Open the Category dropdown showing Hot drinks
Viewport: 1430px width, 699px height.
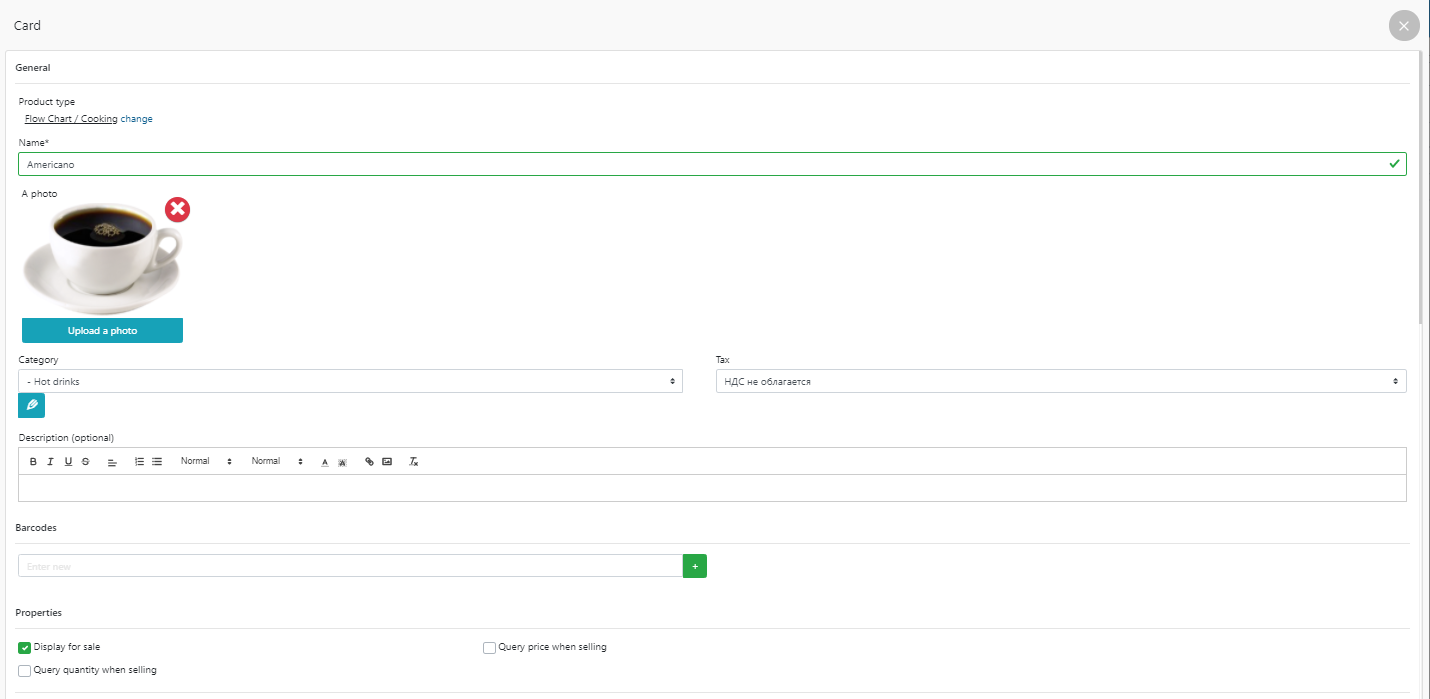tap(350, 382)
